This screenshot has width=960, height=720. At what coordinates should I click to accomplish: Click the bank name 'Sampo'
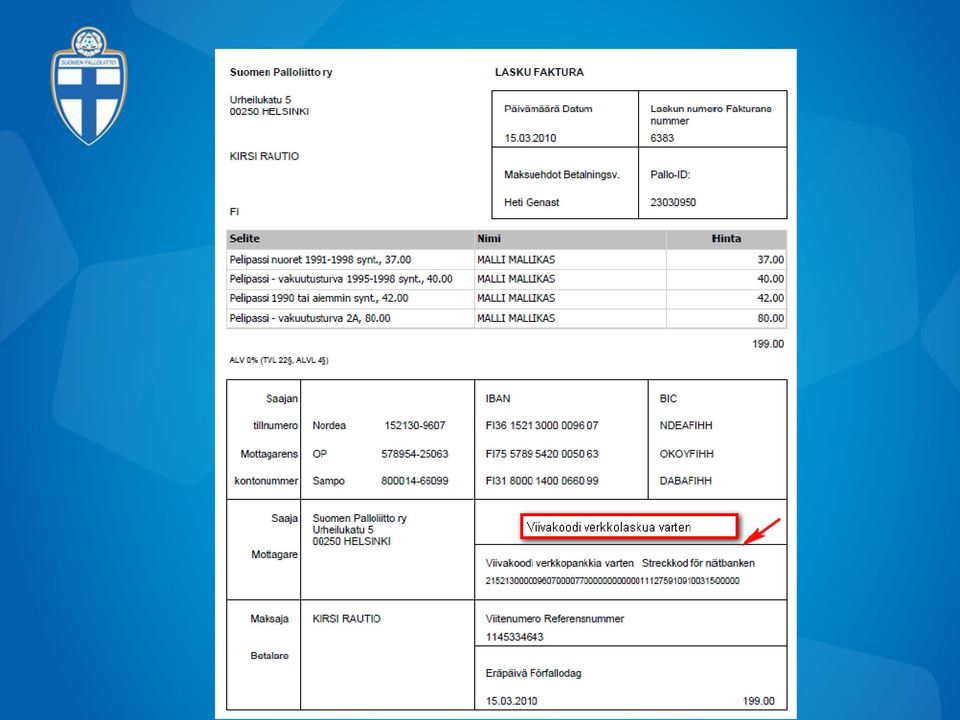pyautogui.click(x=329, y=481)
